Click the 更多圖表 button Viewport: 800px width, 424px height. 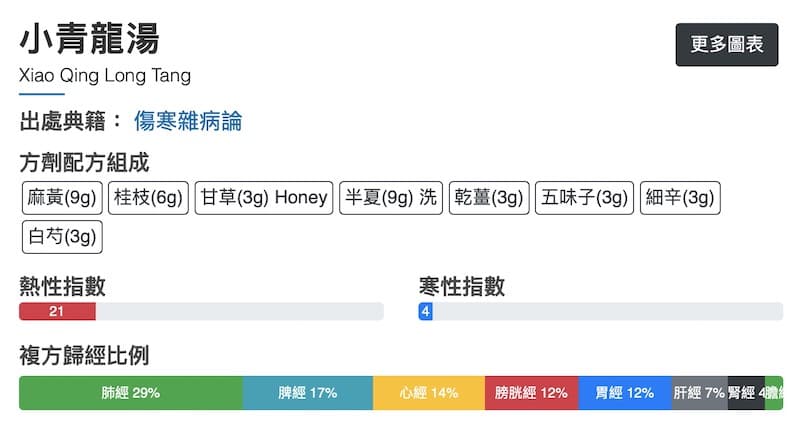click(x=727, y=44)
